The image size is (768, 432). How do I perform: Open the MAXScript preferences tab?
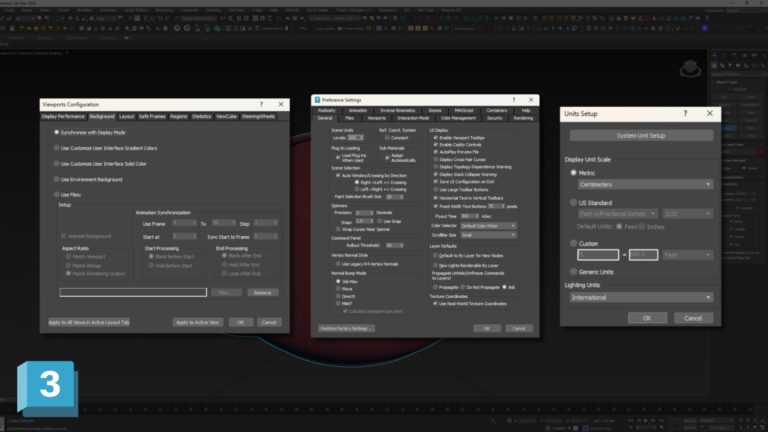[x=464, y=111]
